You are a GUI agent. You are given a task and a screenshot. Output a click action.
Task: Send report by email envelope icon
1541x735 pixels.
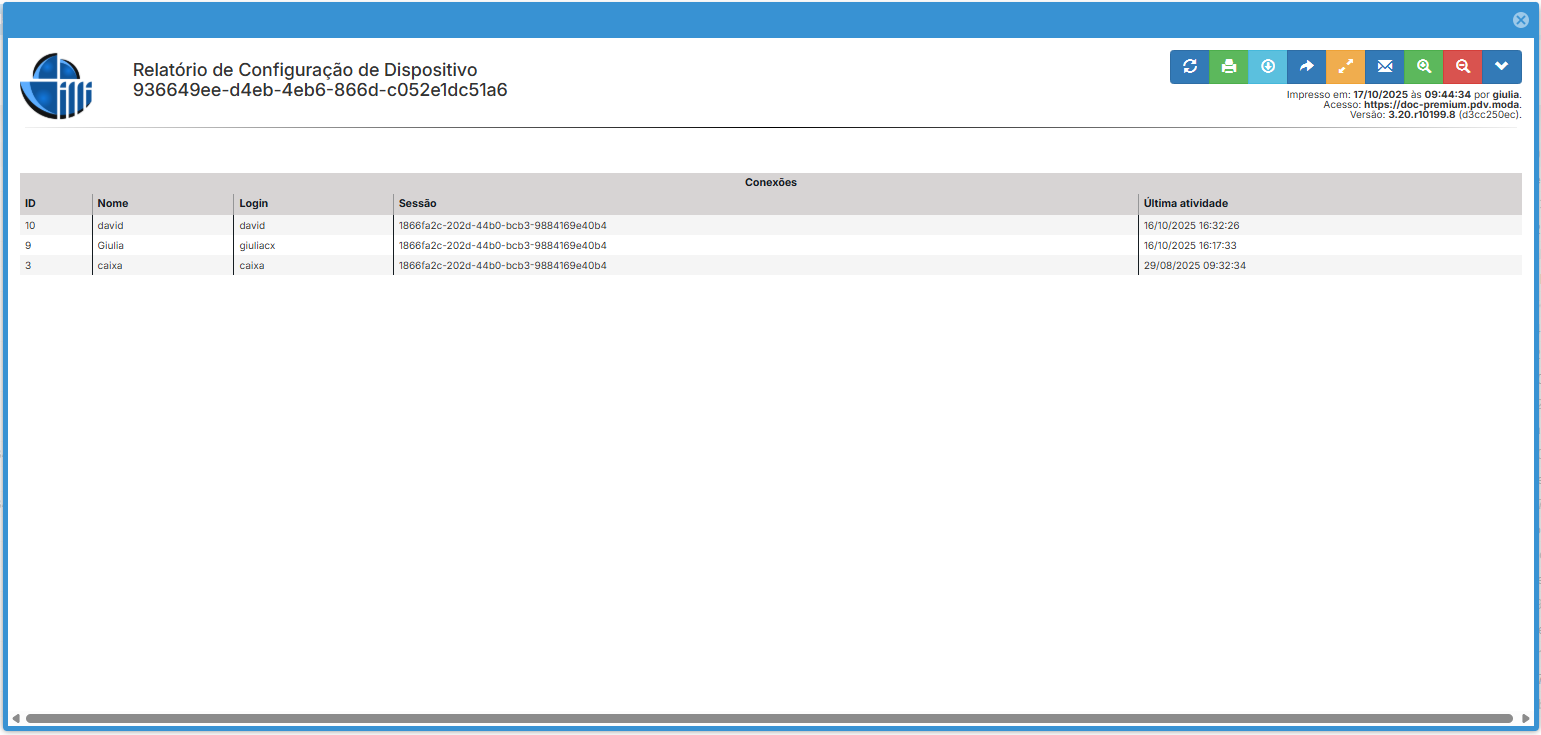1384,67
